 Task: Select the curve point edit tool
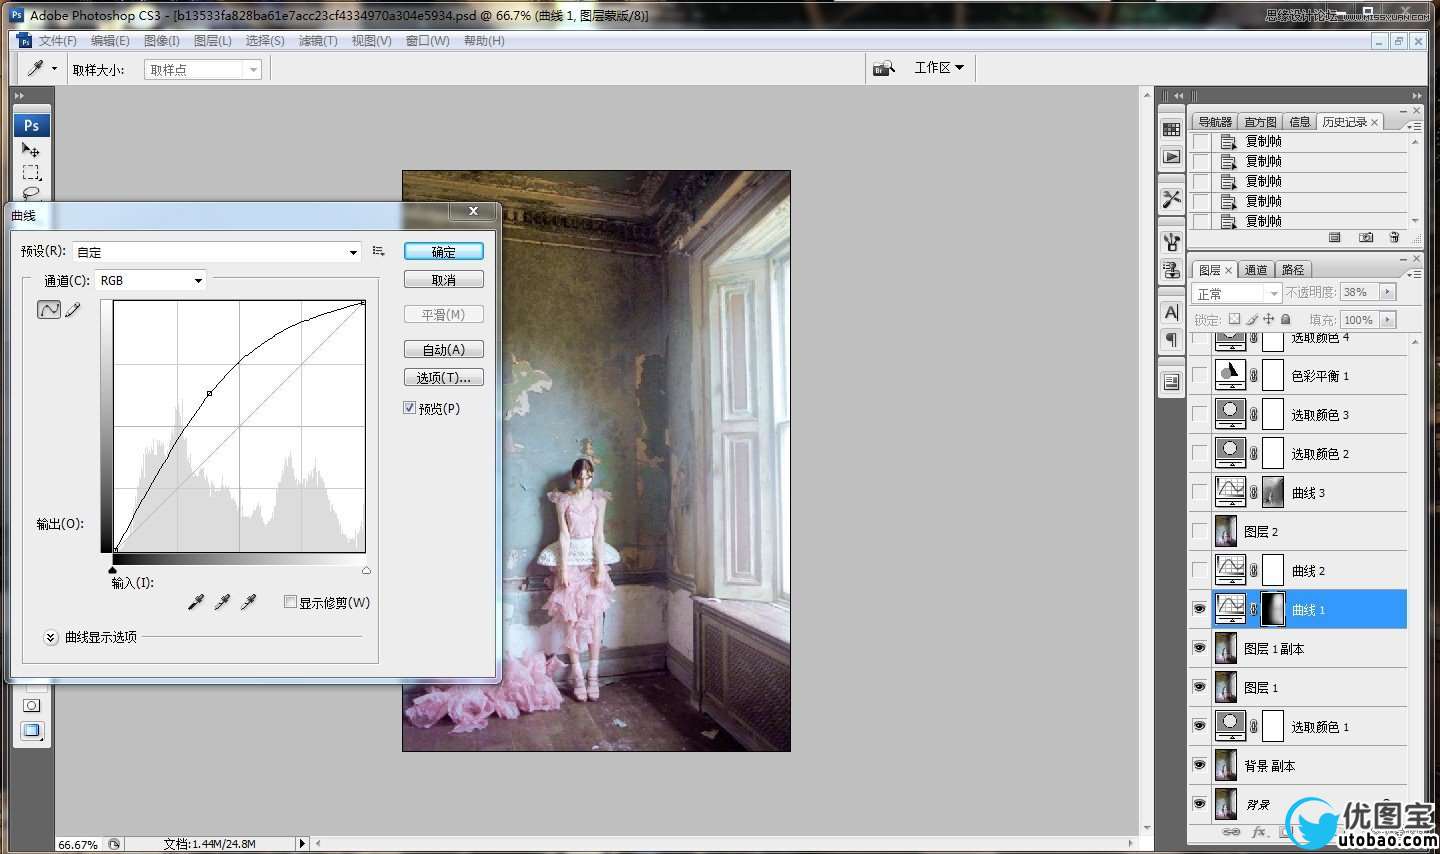[x=49, y=310]
